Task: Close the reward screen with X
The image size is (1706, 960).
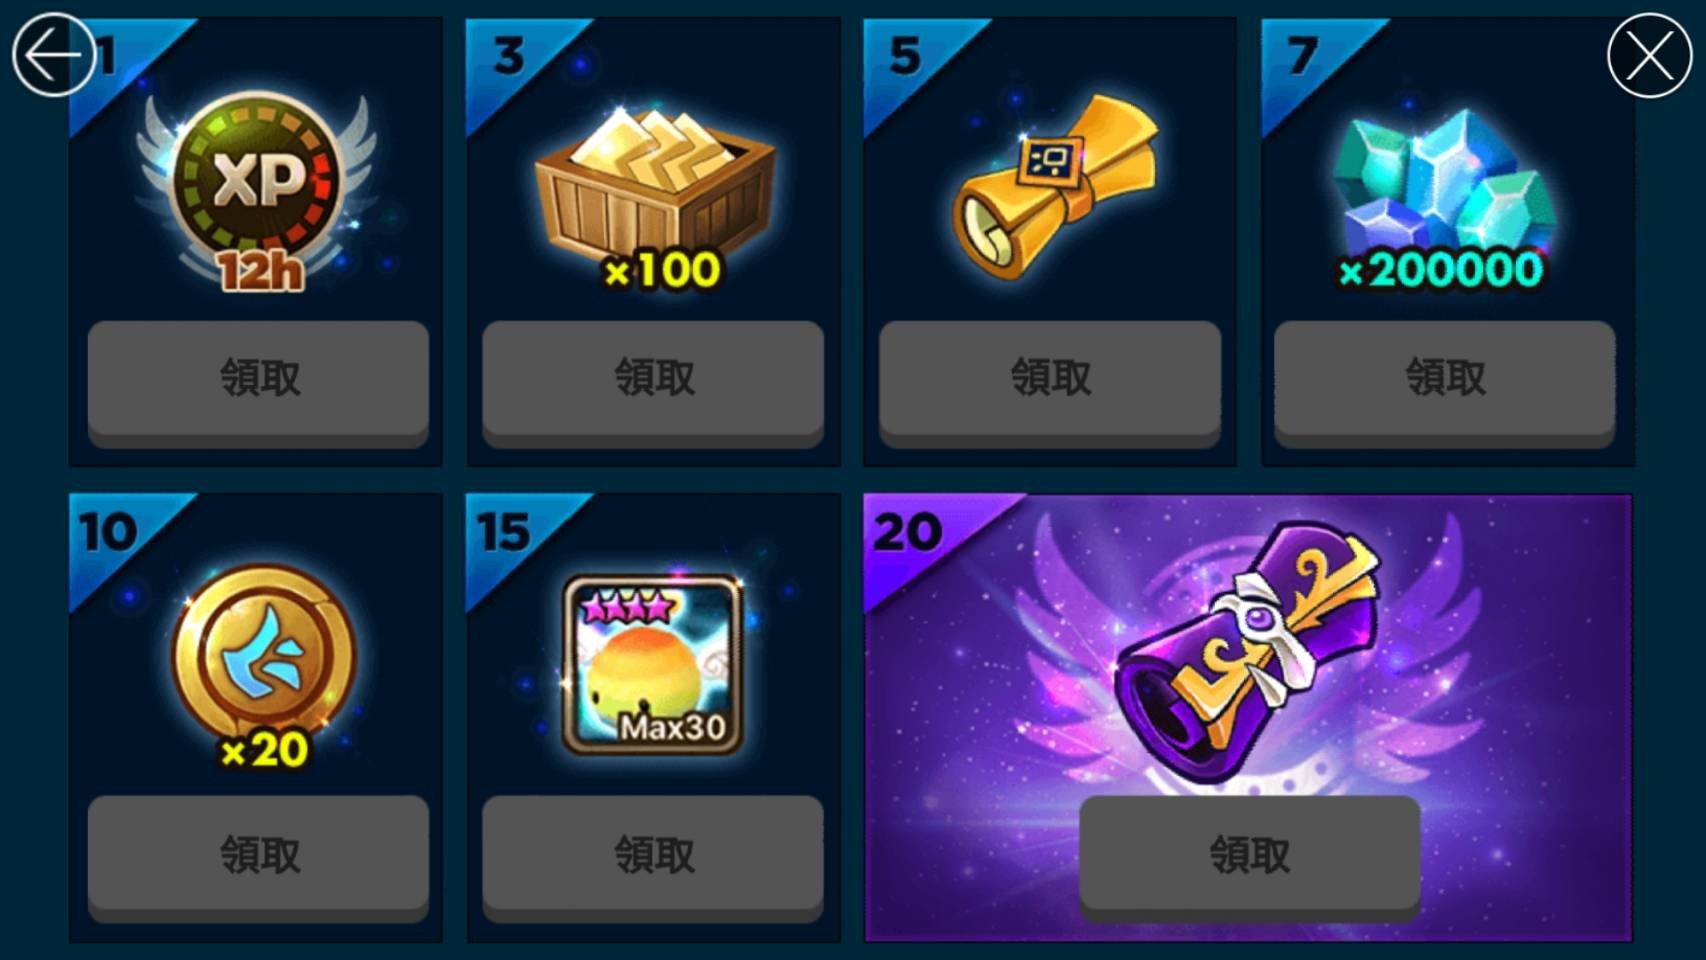Action: point(1649,55)
